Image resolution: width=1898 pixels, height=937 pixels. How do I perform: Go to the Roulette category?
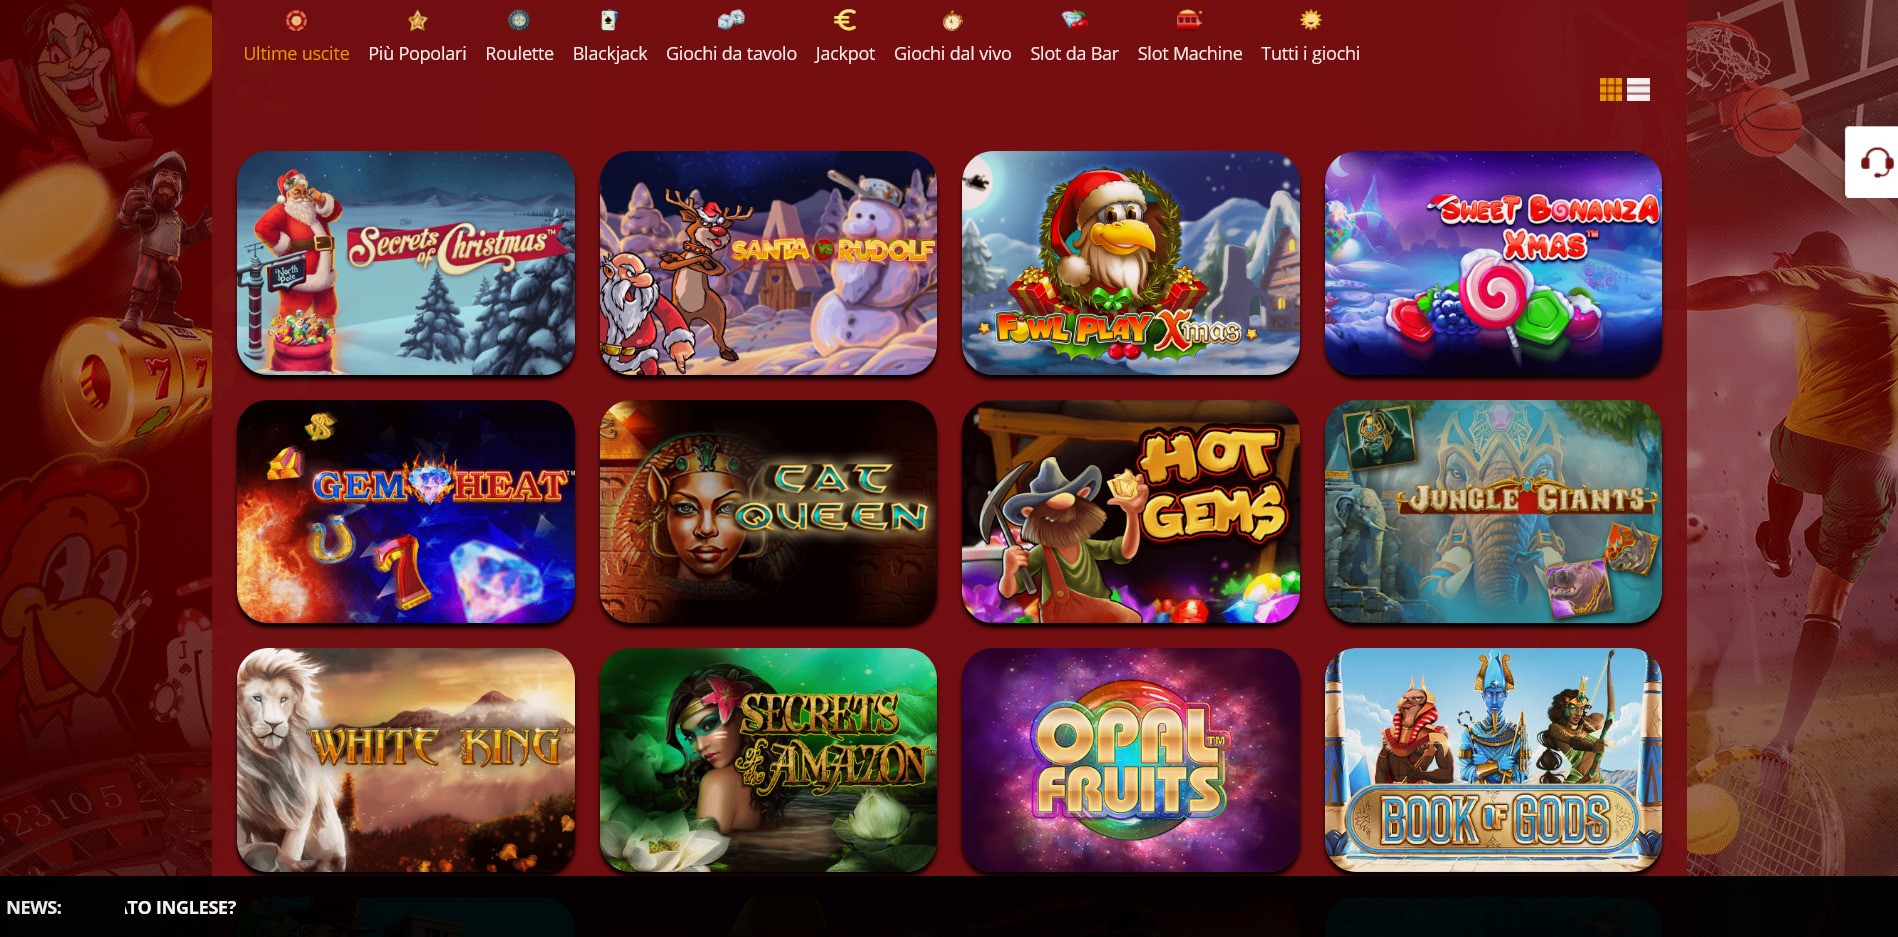pos(519,54)
